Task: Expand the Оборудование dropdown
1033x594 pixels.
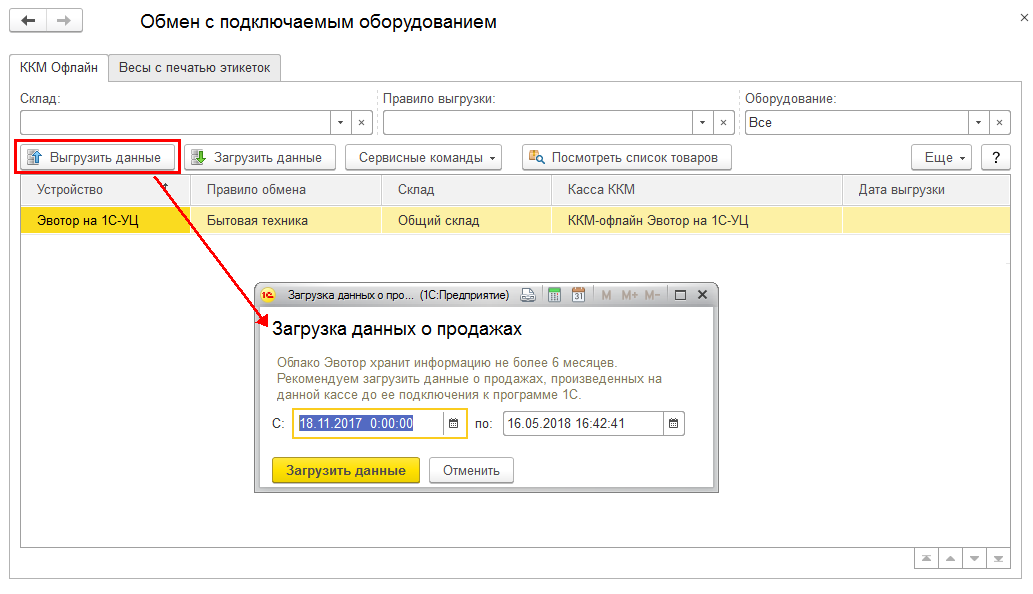Action: click(978, 122)
